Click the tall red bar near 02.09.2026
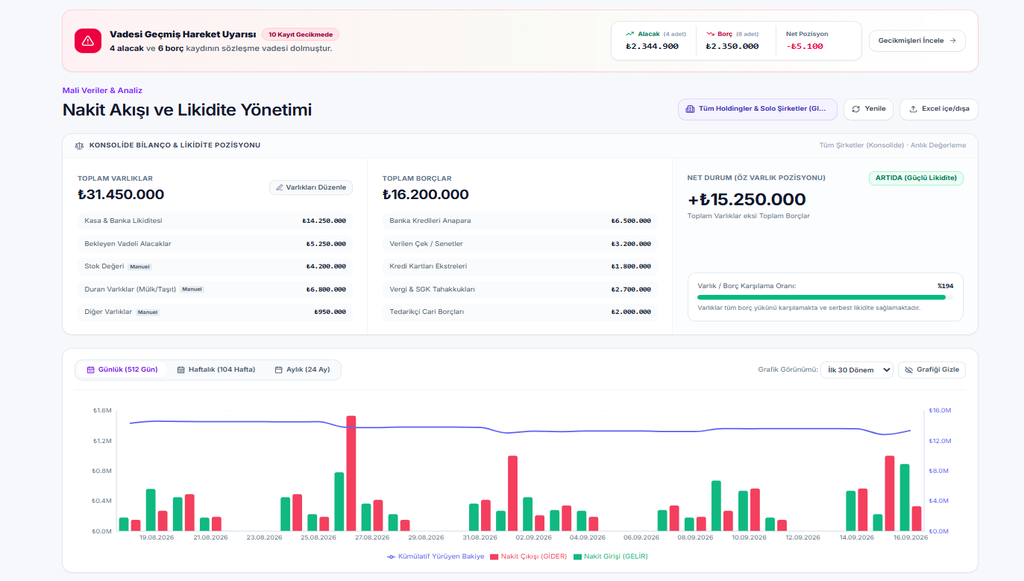 (x=513, y=493)
